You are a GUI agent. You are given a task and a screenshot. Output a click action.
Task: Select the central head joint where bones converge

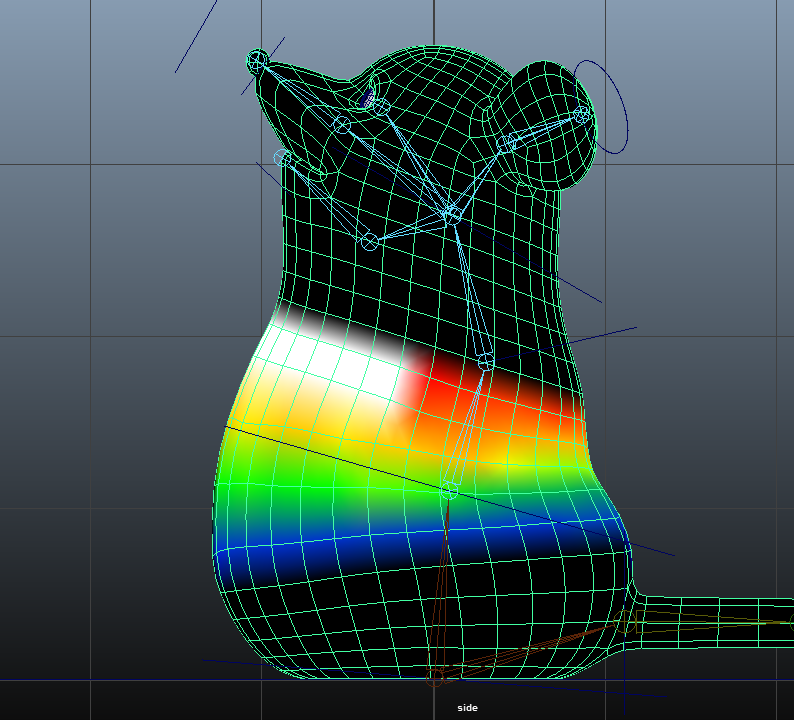tap(451, 212)
